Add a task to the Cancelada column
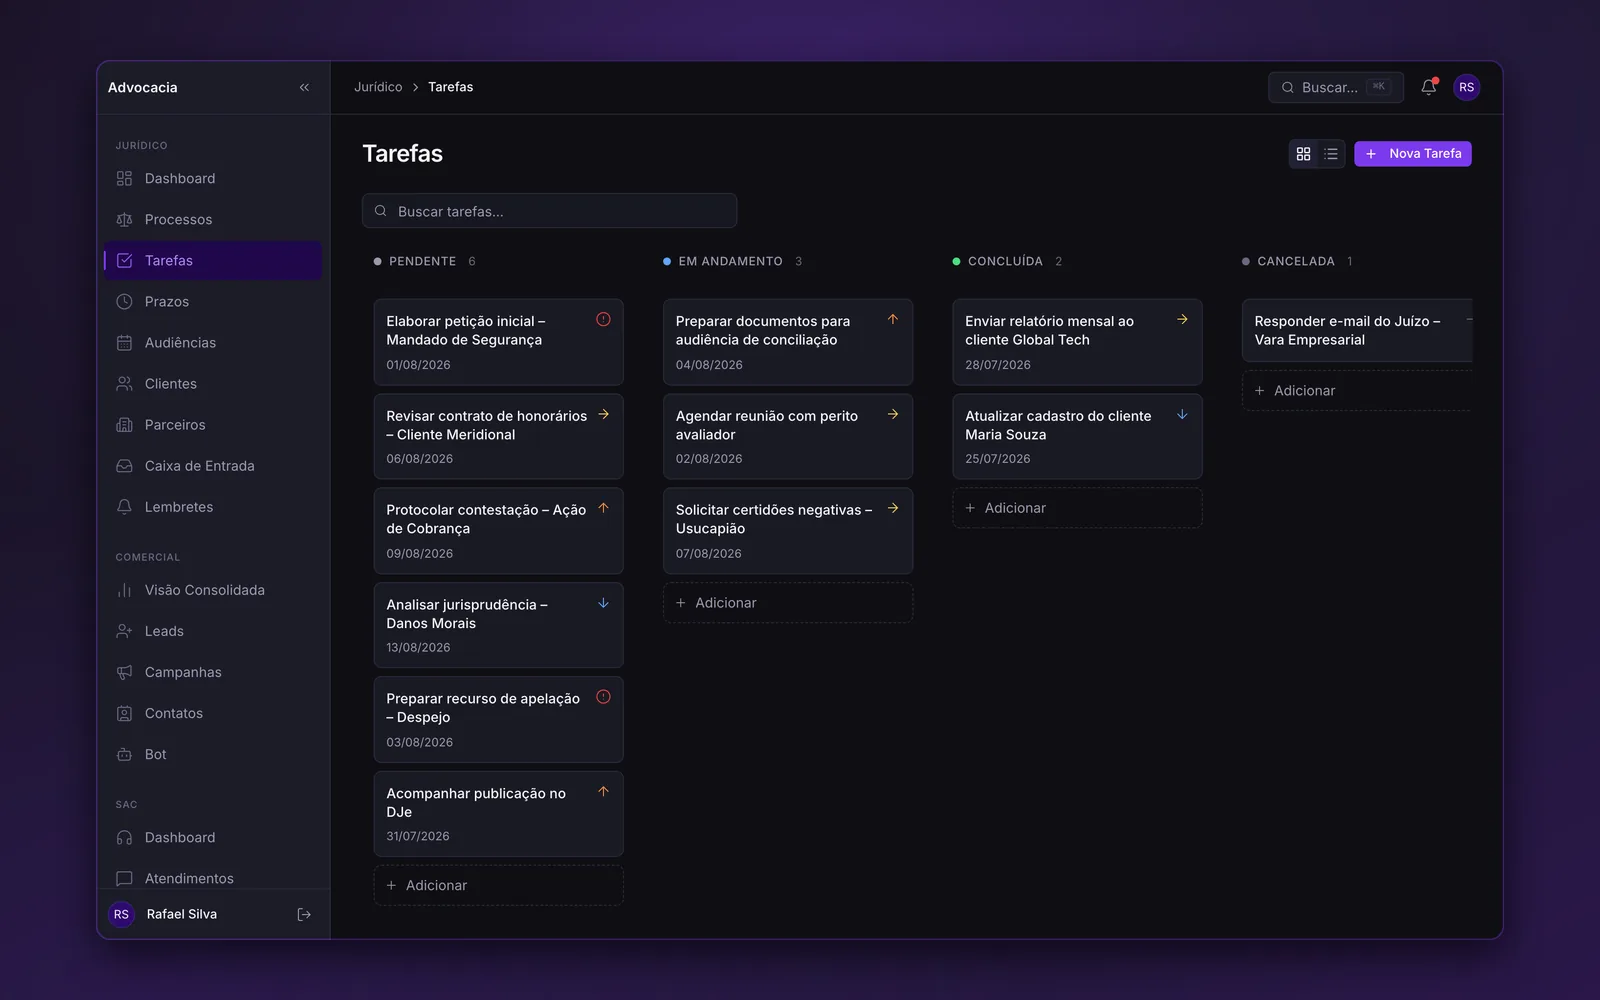 pos(1357,391)
